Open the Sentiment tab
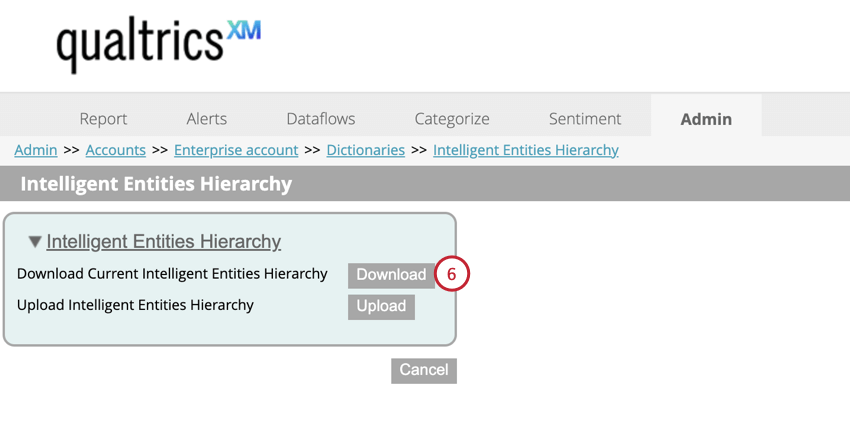Image resolution: width=850 pixels, height=425 pixels. pos(585,118)
